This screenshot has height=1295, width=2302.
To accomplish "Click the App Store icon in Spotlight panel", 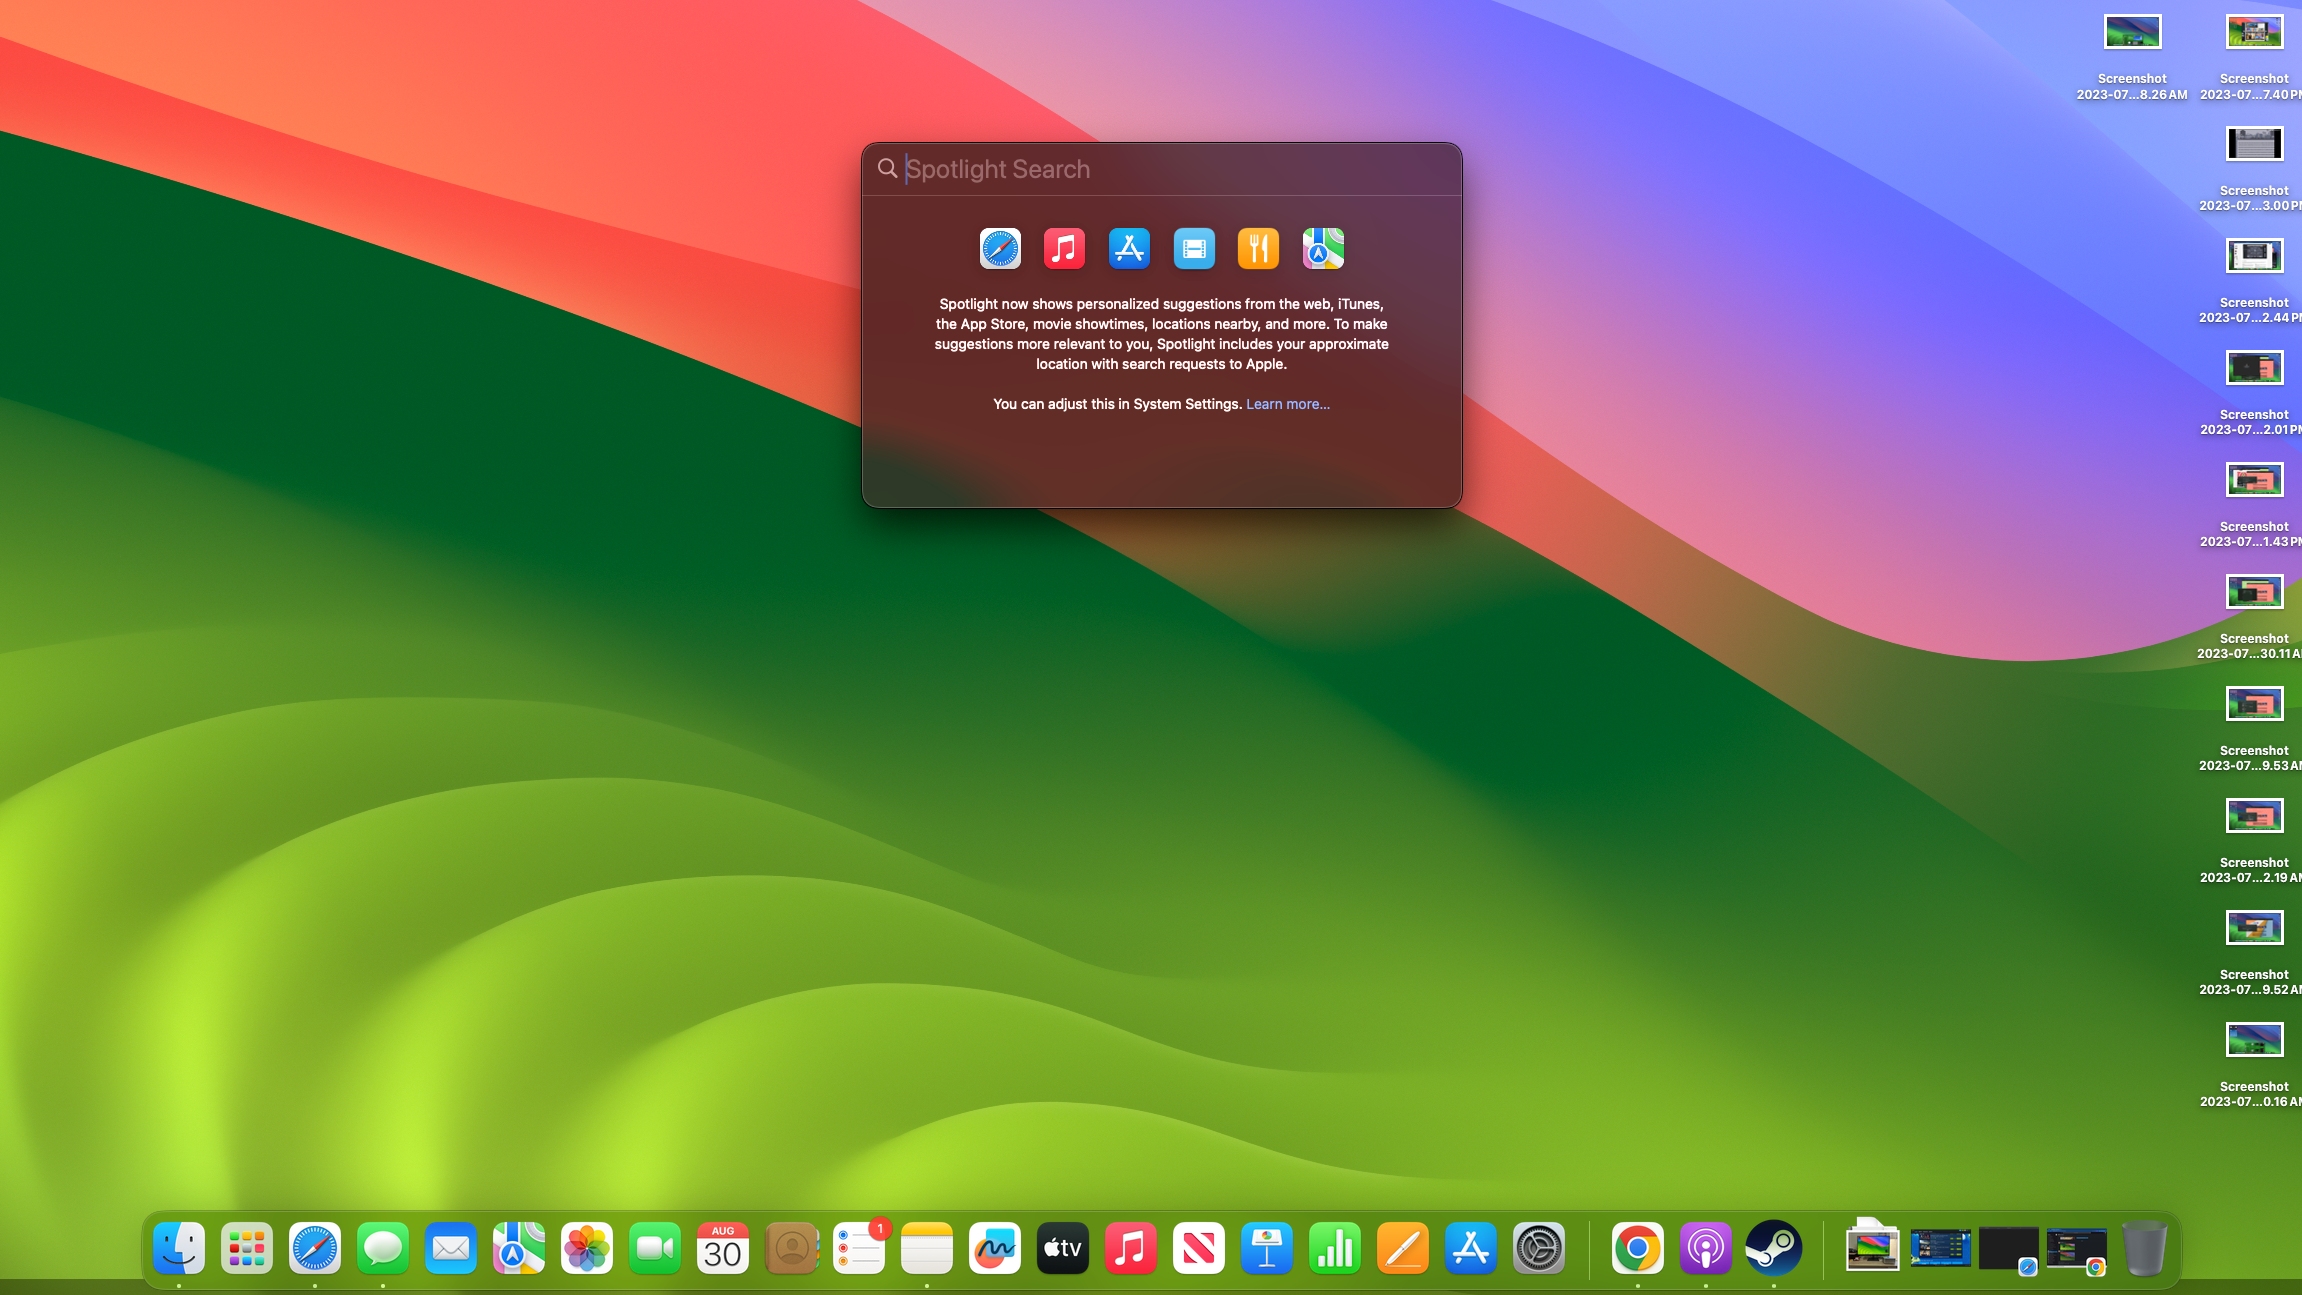I will (x=1129, y=249).
